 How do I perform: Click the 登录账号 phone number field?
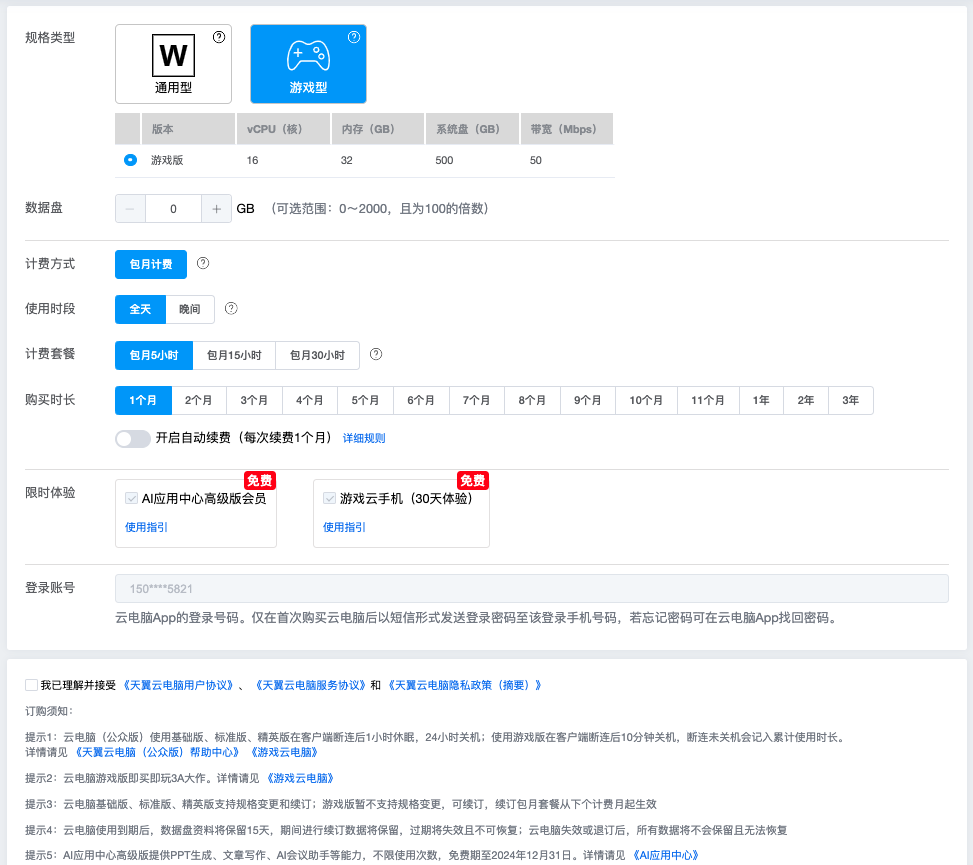[532, 588]
